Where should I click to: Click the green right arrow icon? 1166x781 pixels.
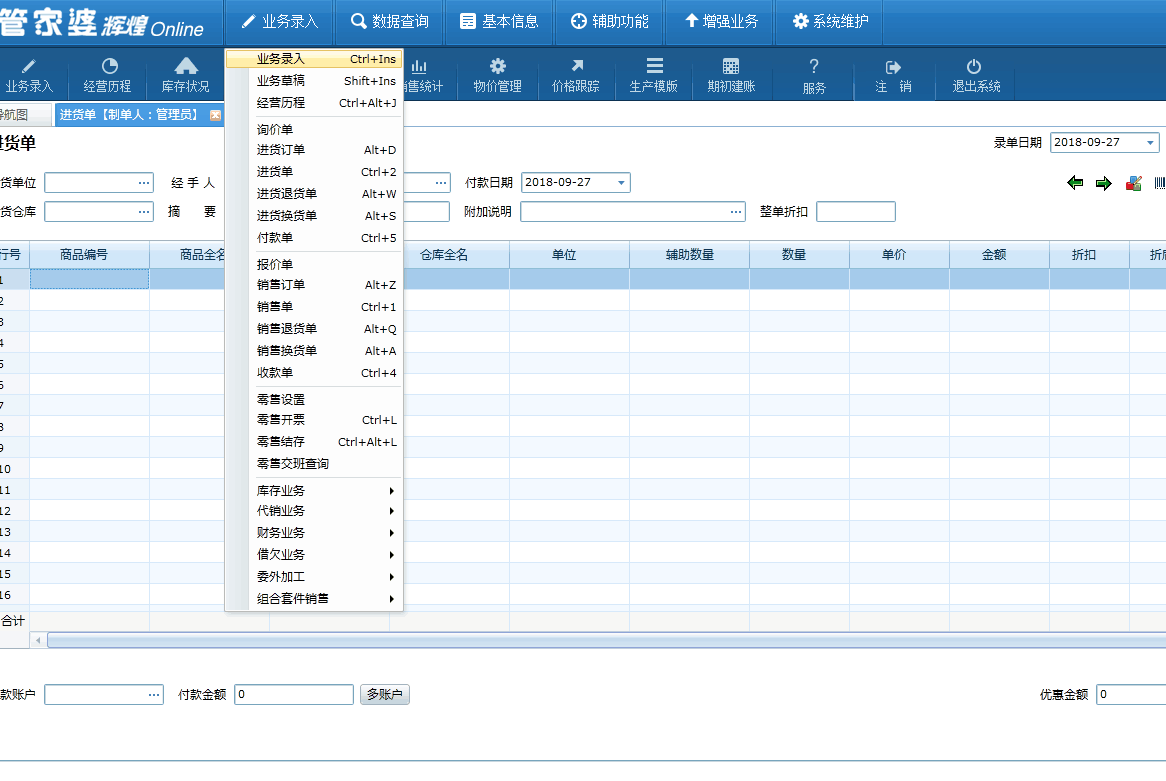[x=1104, y=183]
